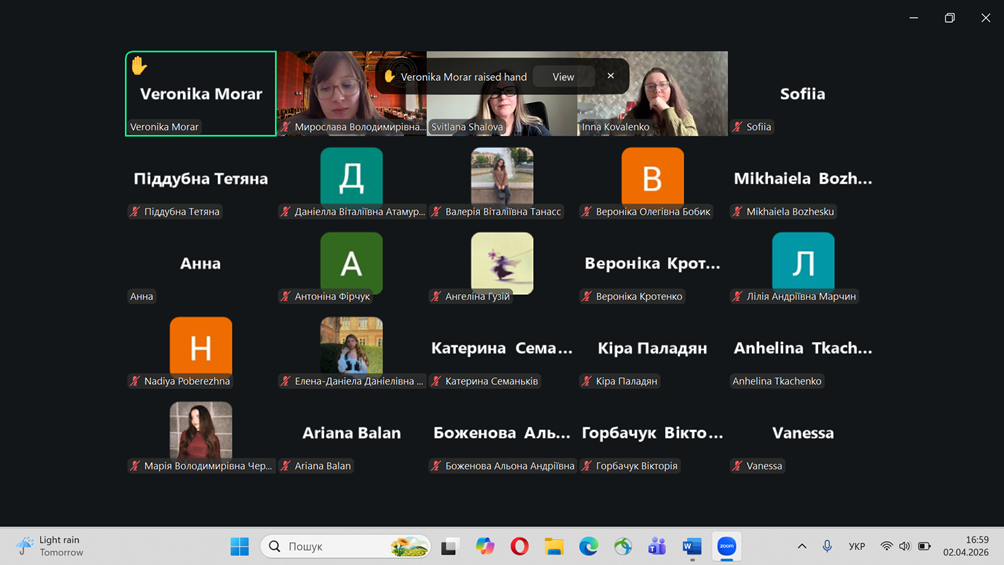Click the teal Л avatar of Лілія Марчин

803,261
